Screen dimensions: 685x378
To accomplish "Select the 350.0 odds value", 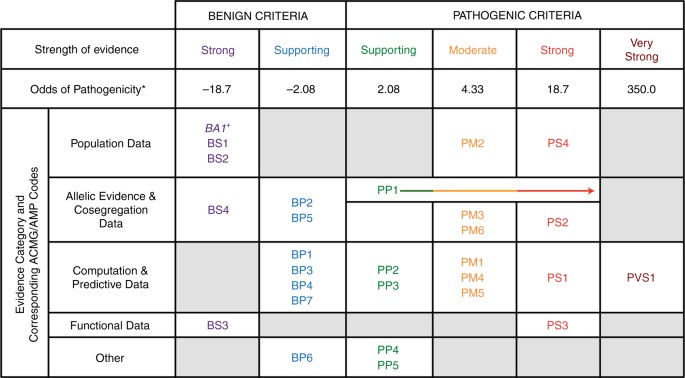I will pyautogui.click(x=642, y=89).
